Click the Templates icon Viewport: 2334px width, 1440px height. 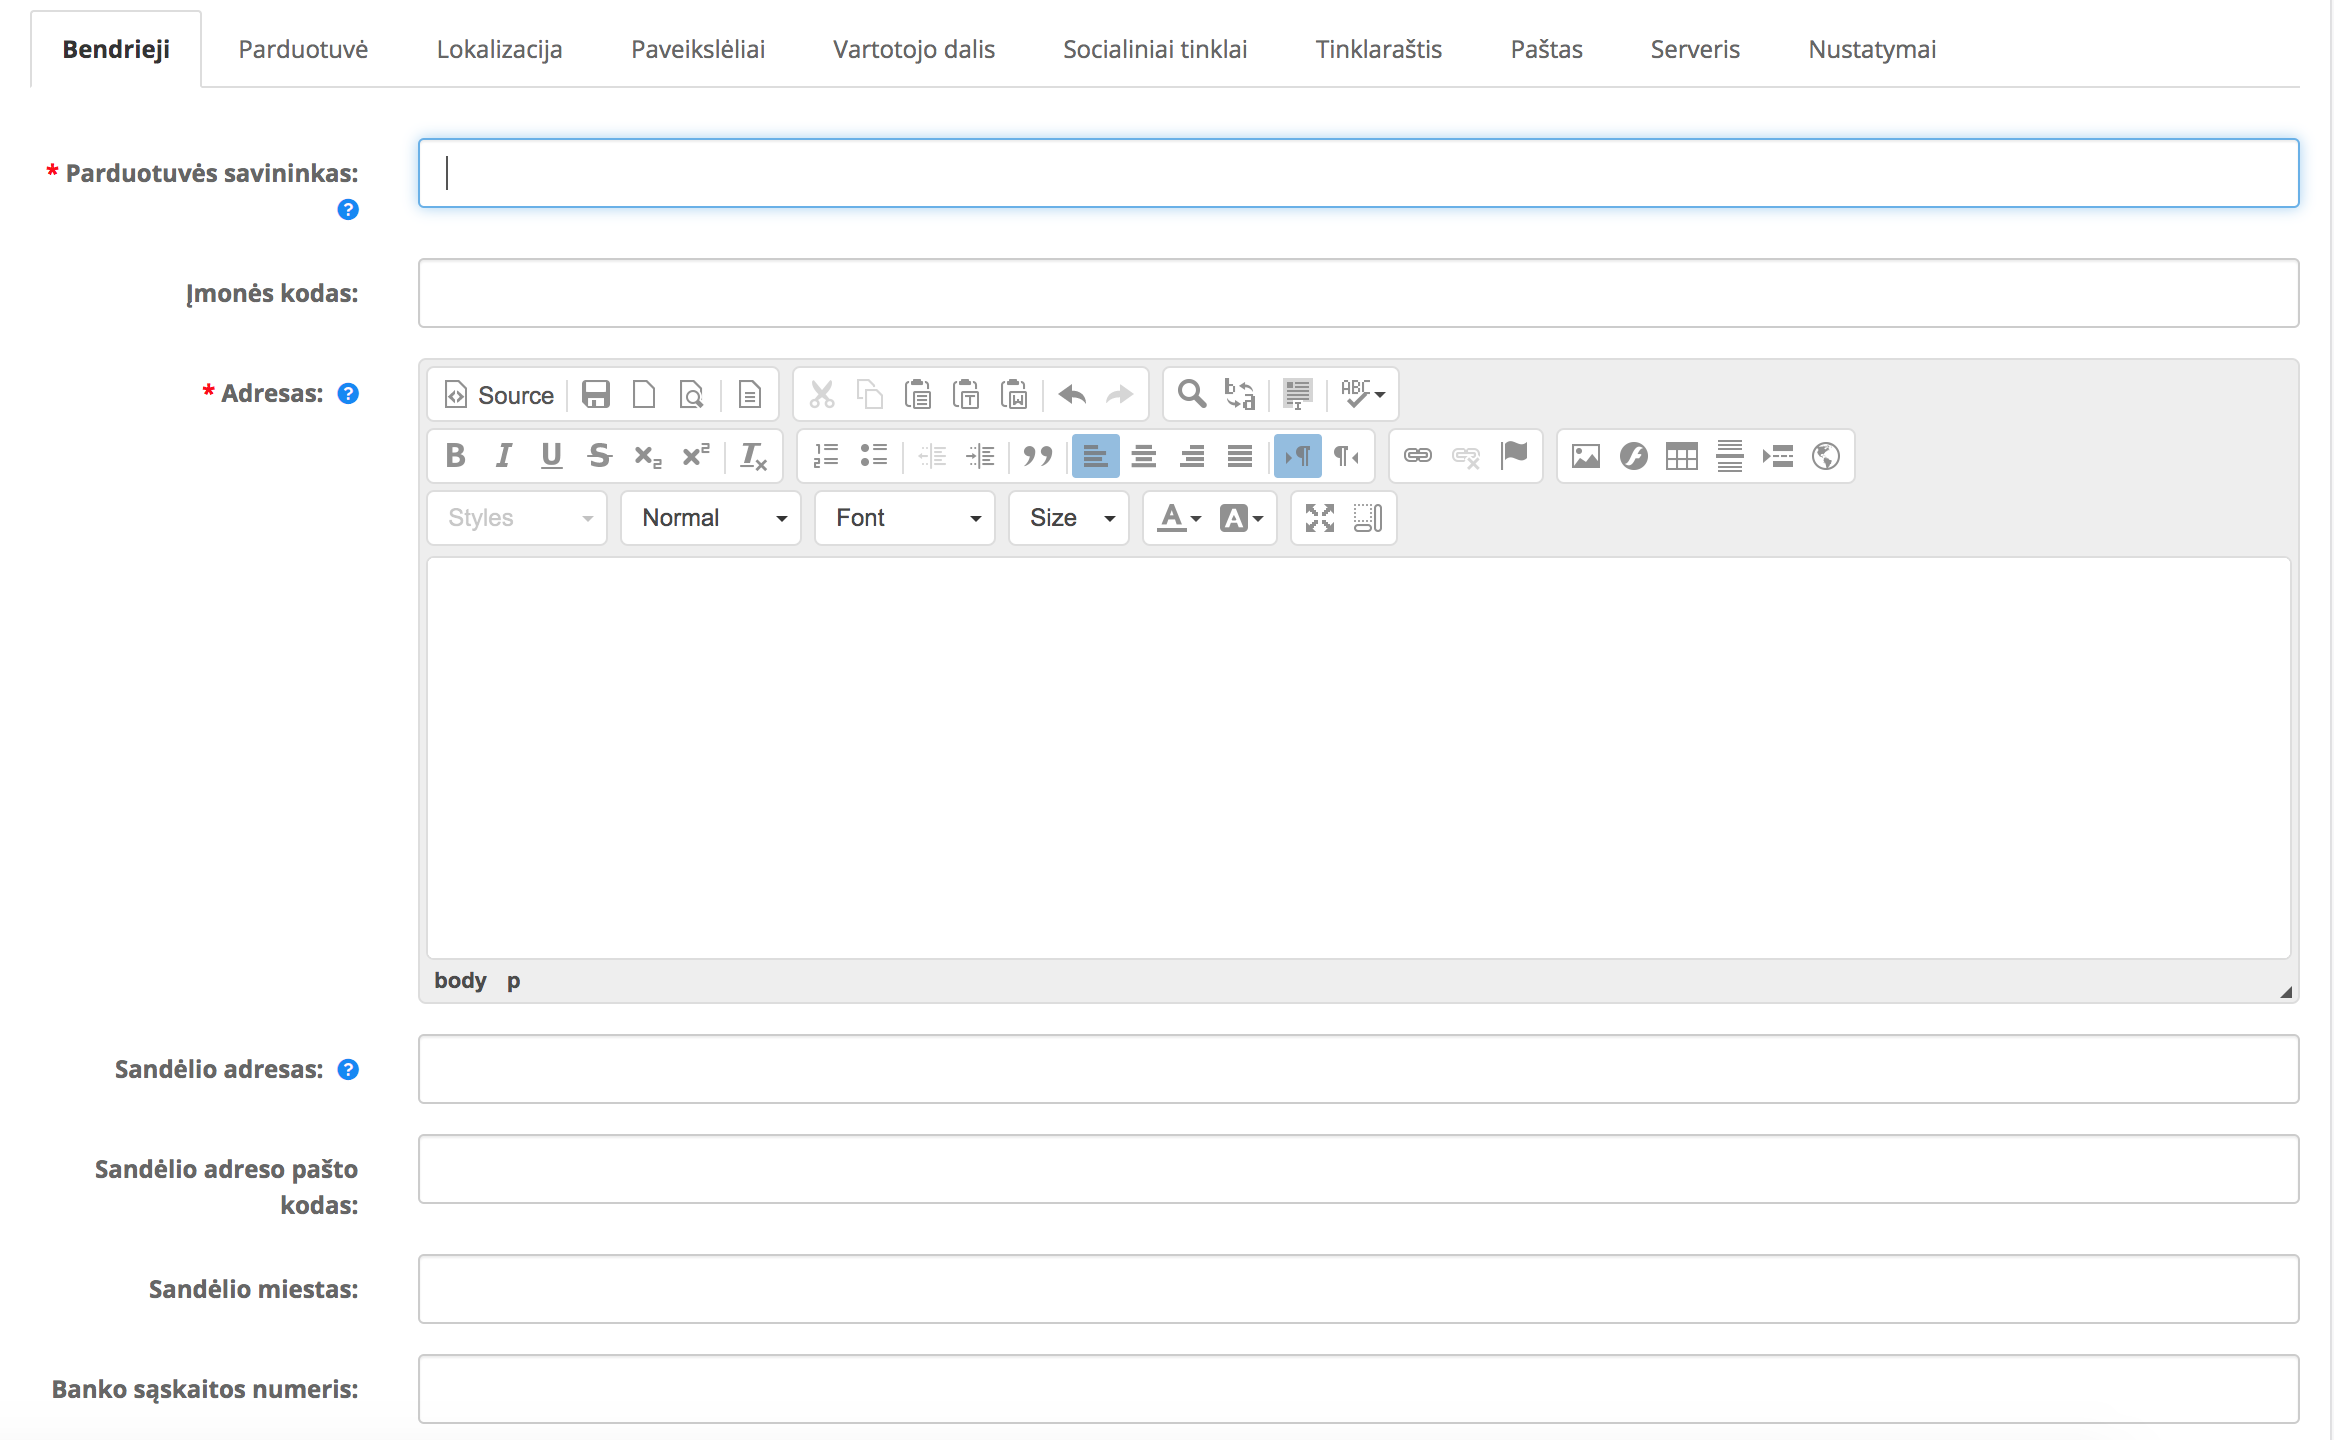coord(750,395)
